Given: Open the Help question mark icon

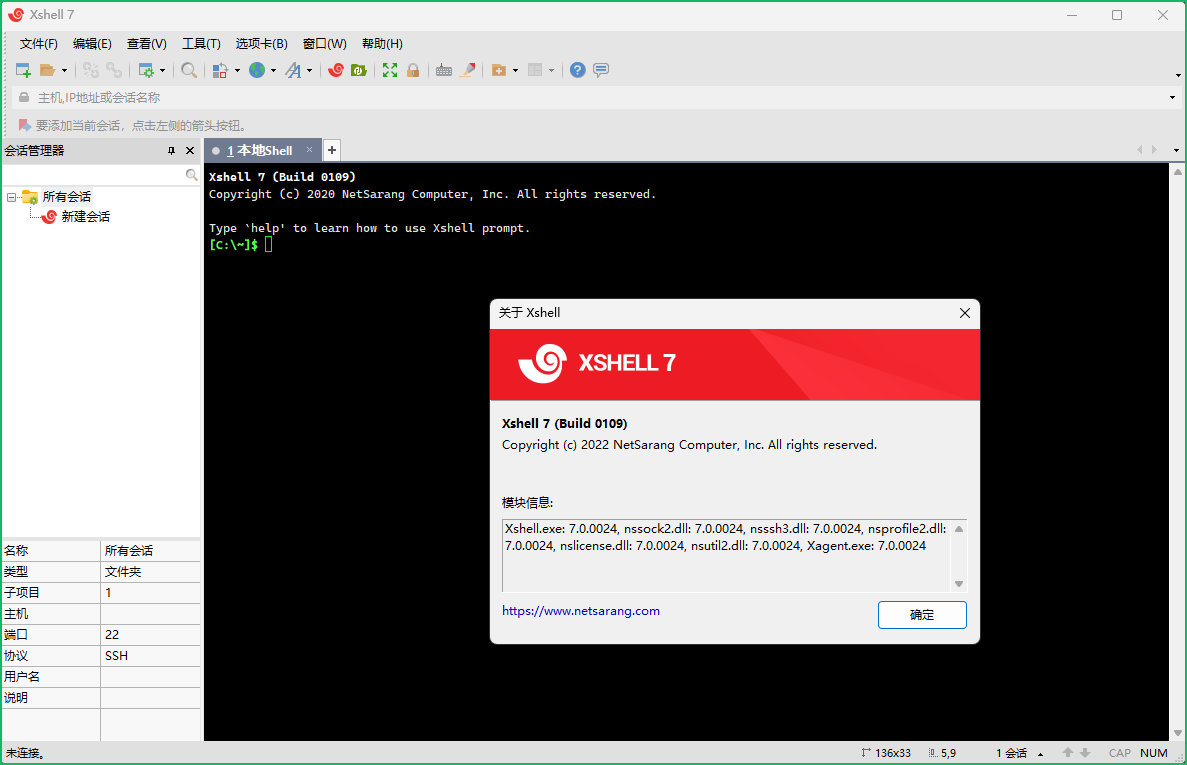Looking at the screenshot, I should click(577, 70).
